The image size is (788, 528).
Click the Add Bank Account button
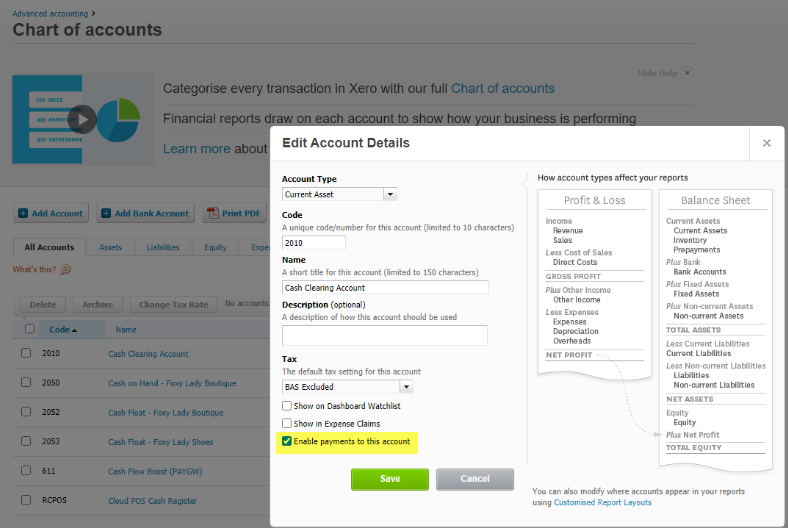coord(146,213)
